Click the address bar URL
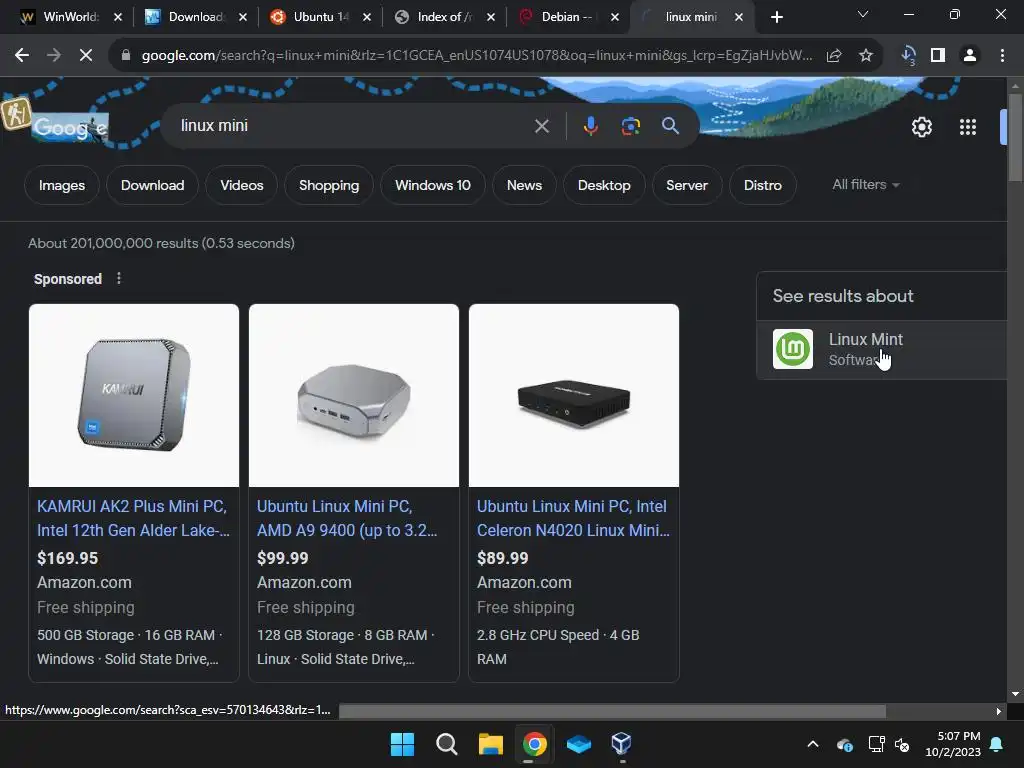Screen dimensions: 1024x768 [477, 56]
